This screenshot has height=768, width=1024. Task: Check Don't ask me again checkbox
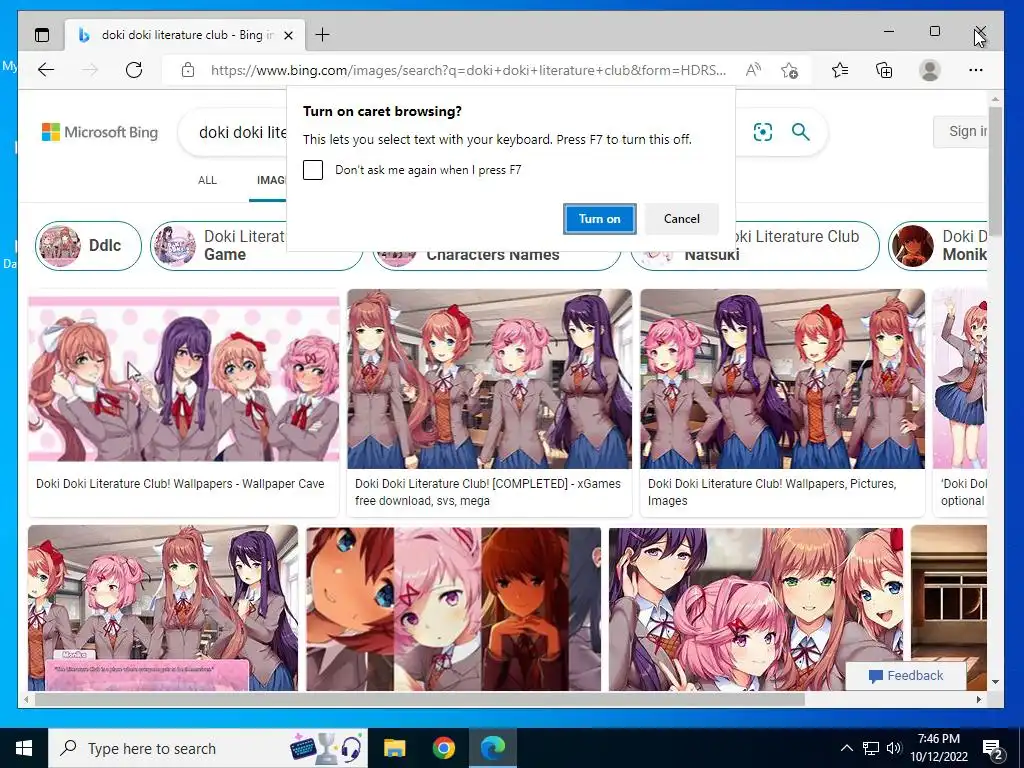[313, 170]
